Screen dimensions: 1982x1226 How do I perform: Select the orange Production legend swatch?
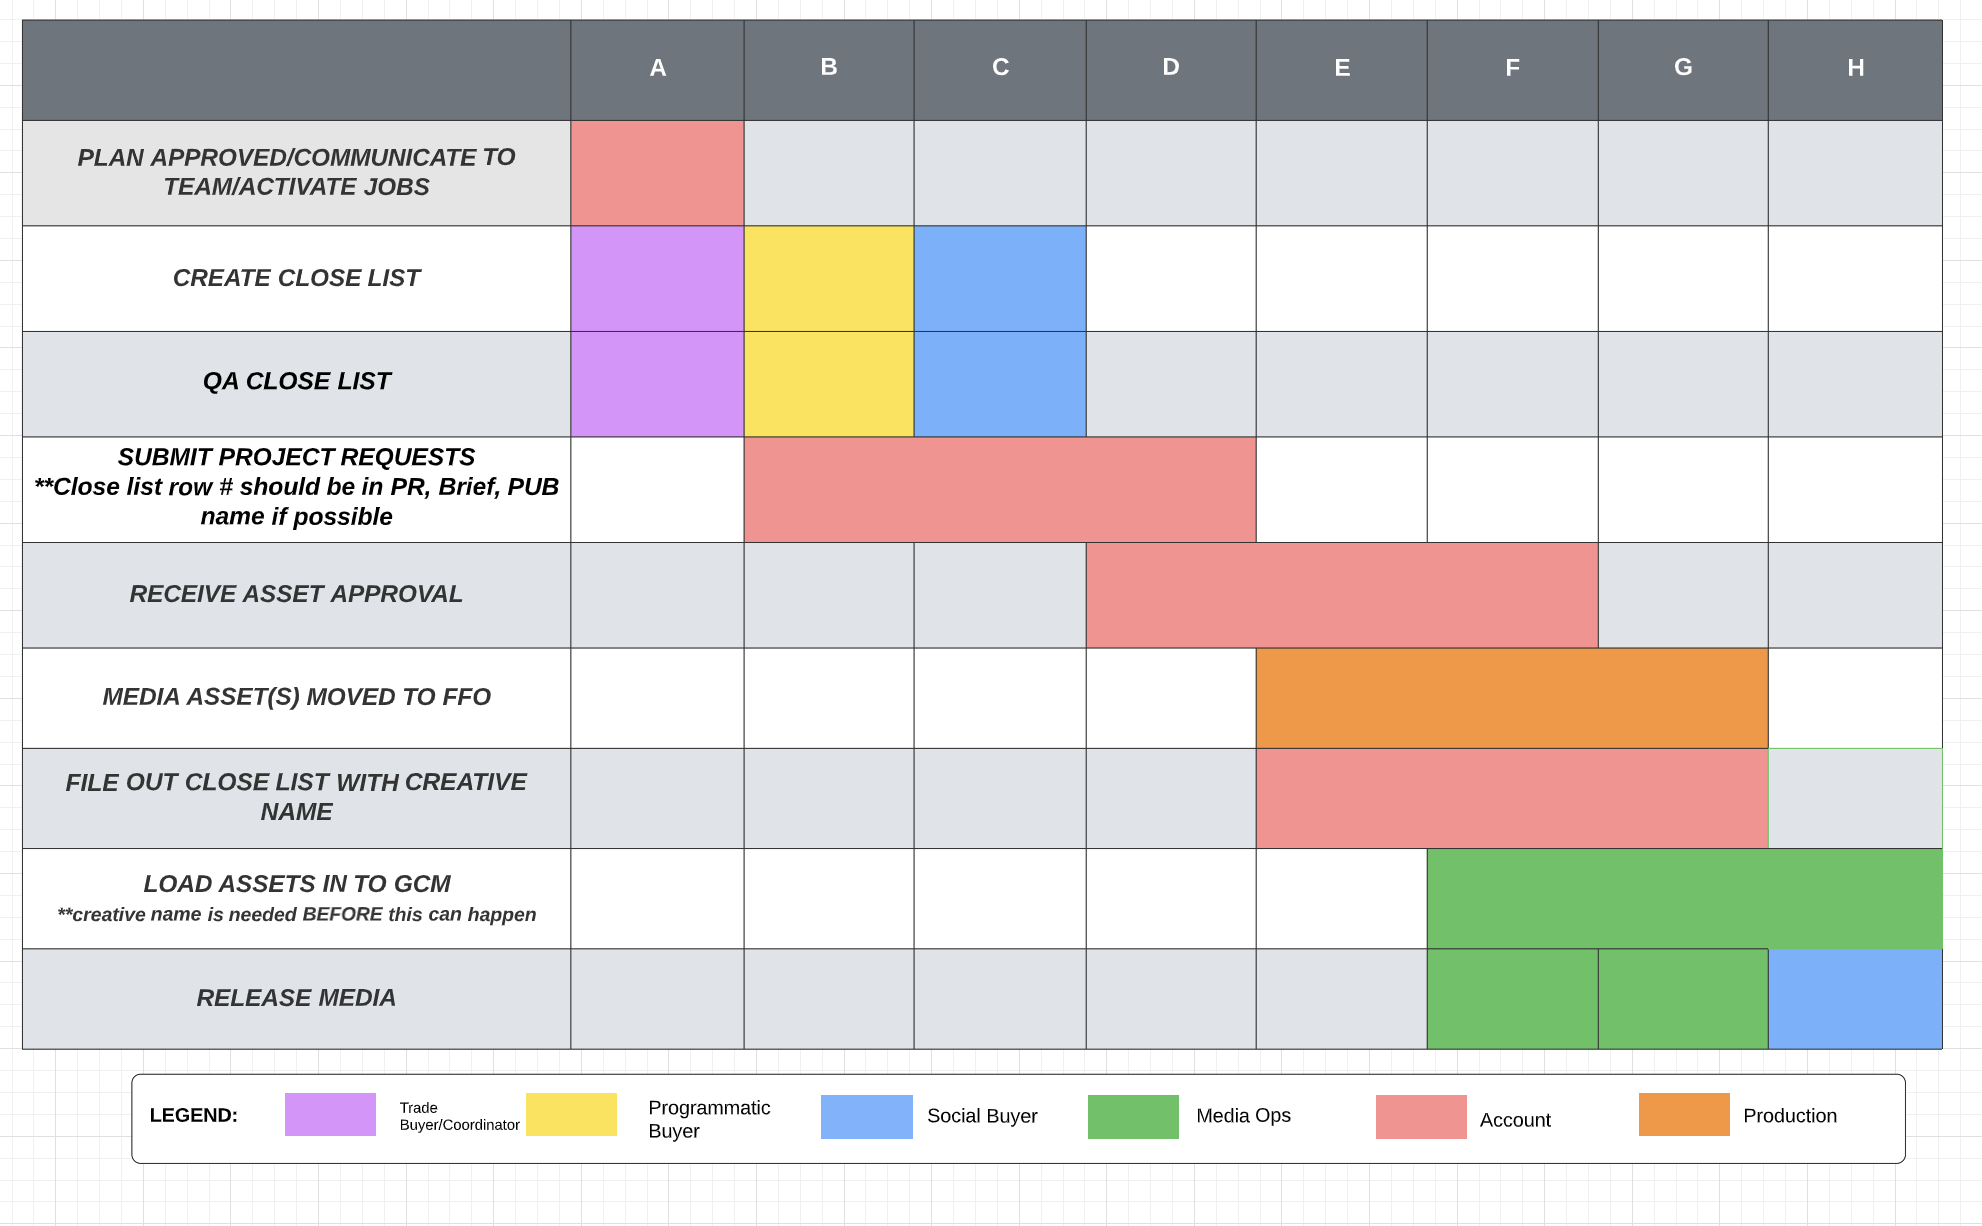tap(1684, 1114)
